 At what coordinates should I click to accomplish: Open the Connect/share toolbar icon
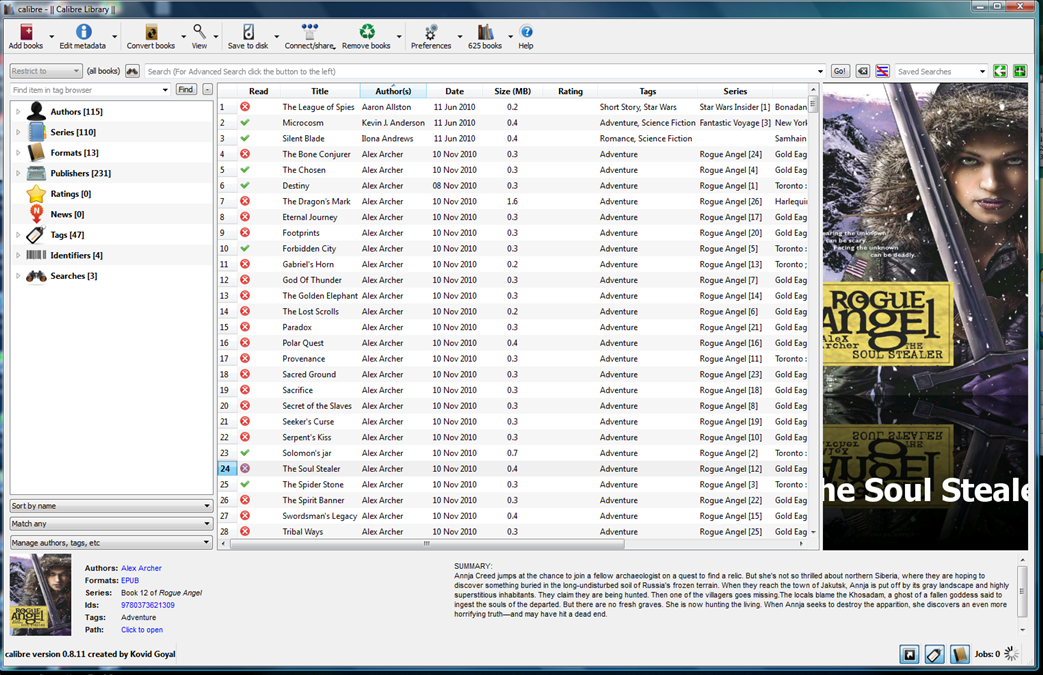(309, 35)
